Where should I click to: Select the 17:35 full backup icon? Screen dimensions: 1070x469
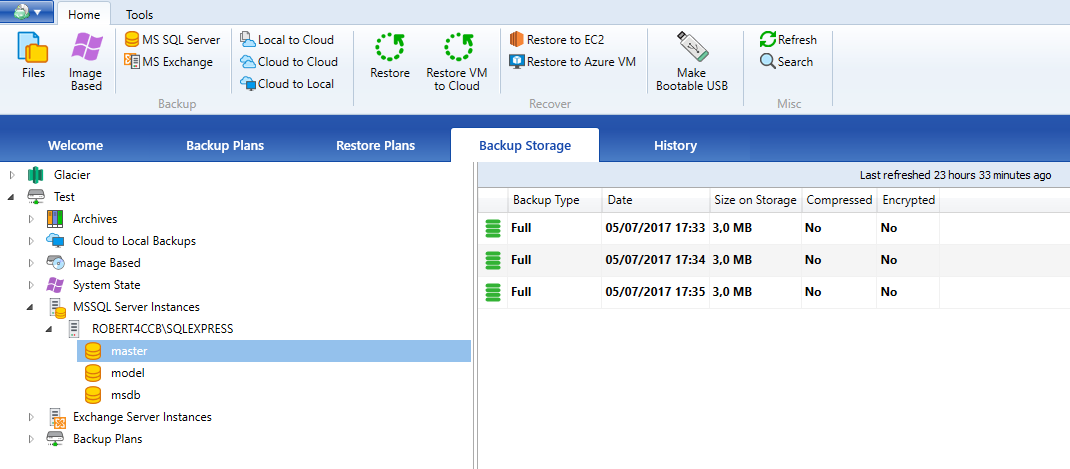pos(493,292)
